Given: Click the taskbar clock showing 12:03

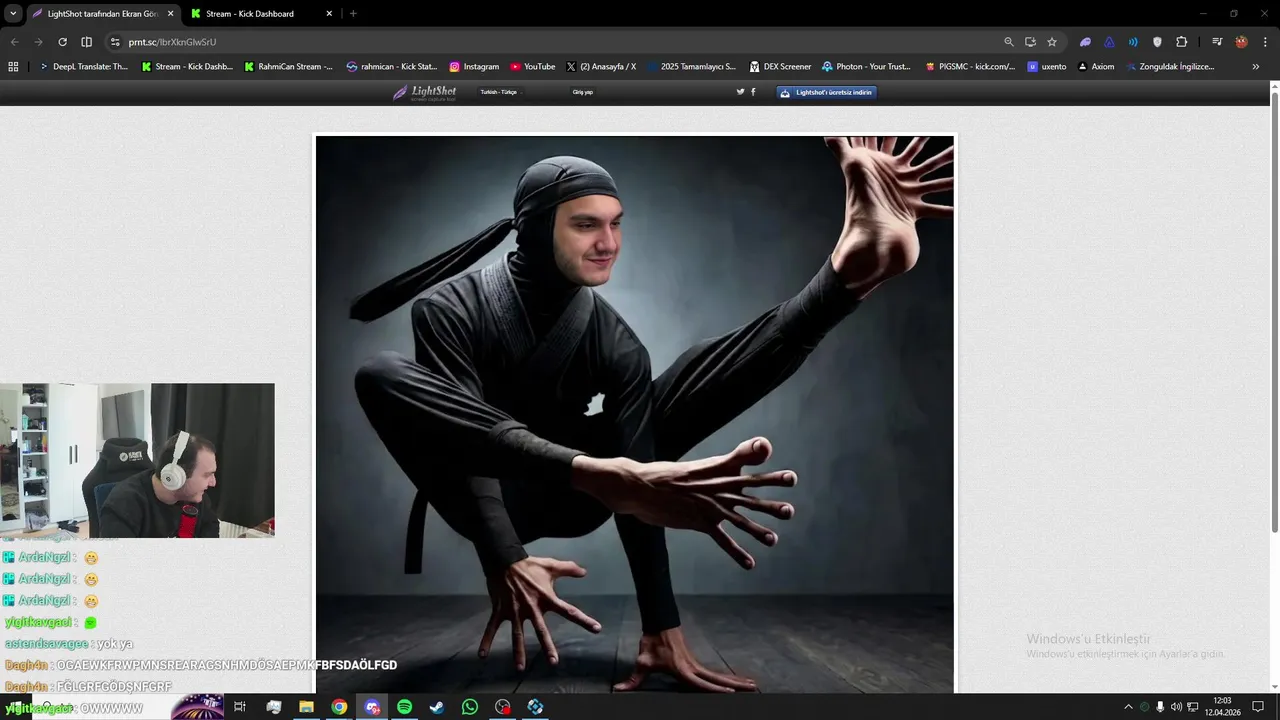Looking at the screenshot, I should (x=1222, y=707).
